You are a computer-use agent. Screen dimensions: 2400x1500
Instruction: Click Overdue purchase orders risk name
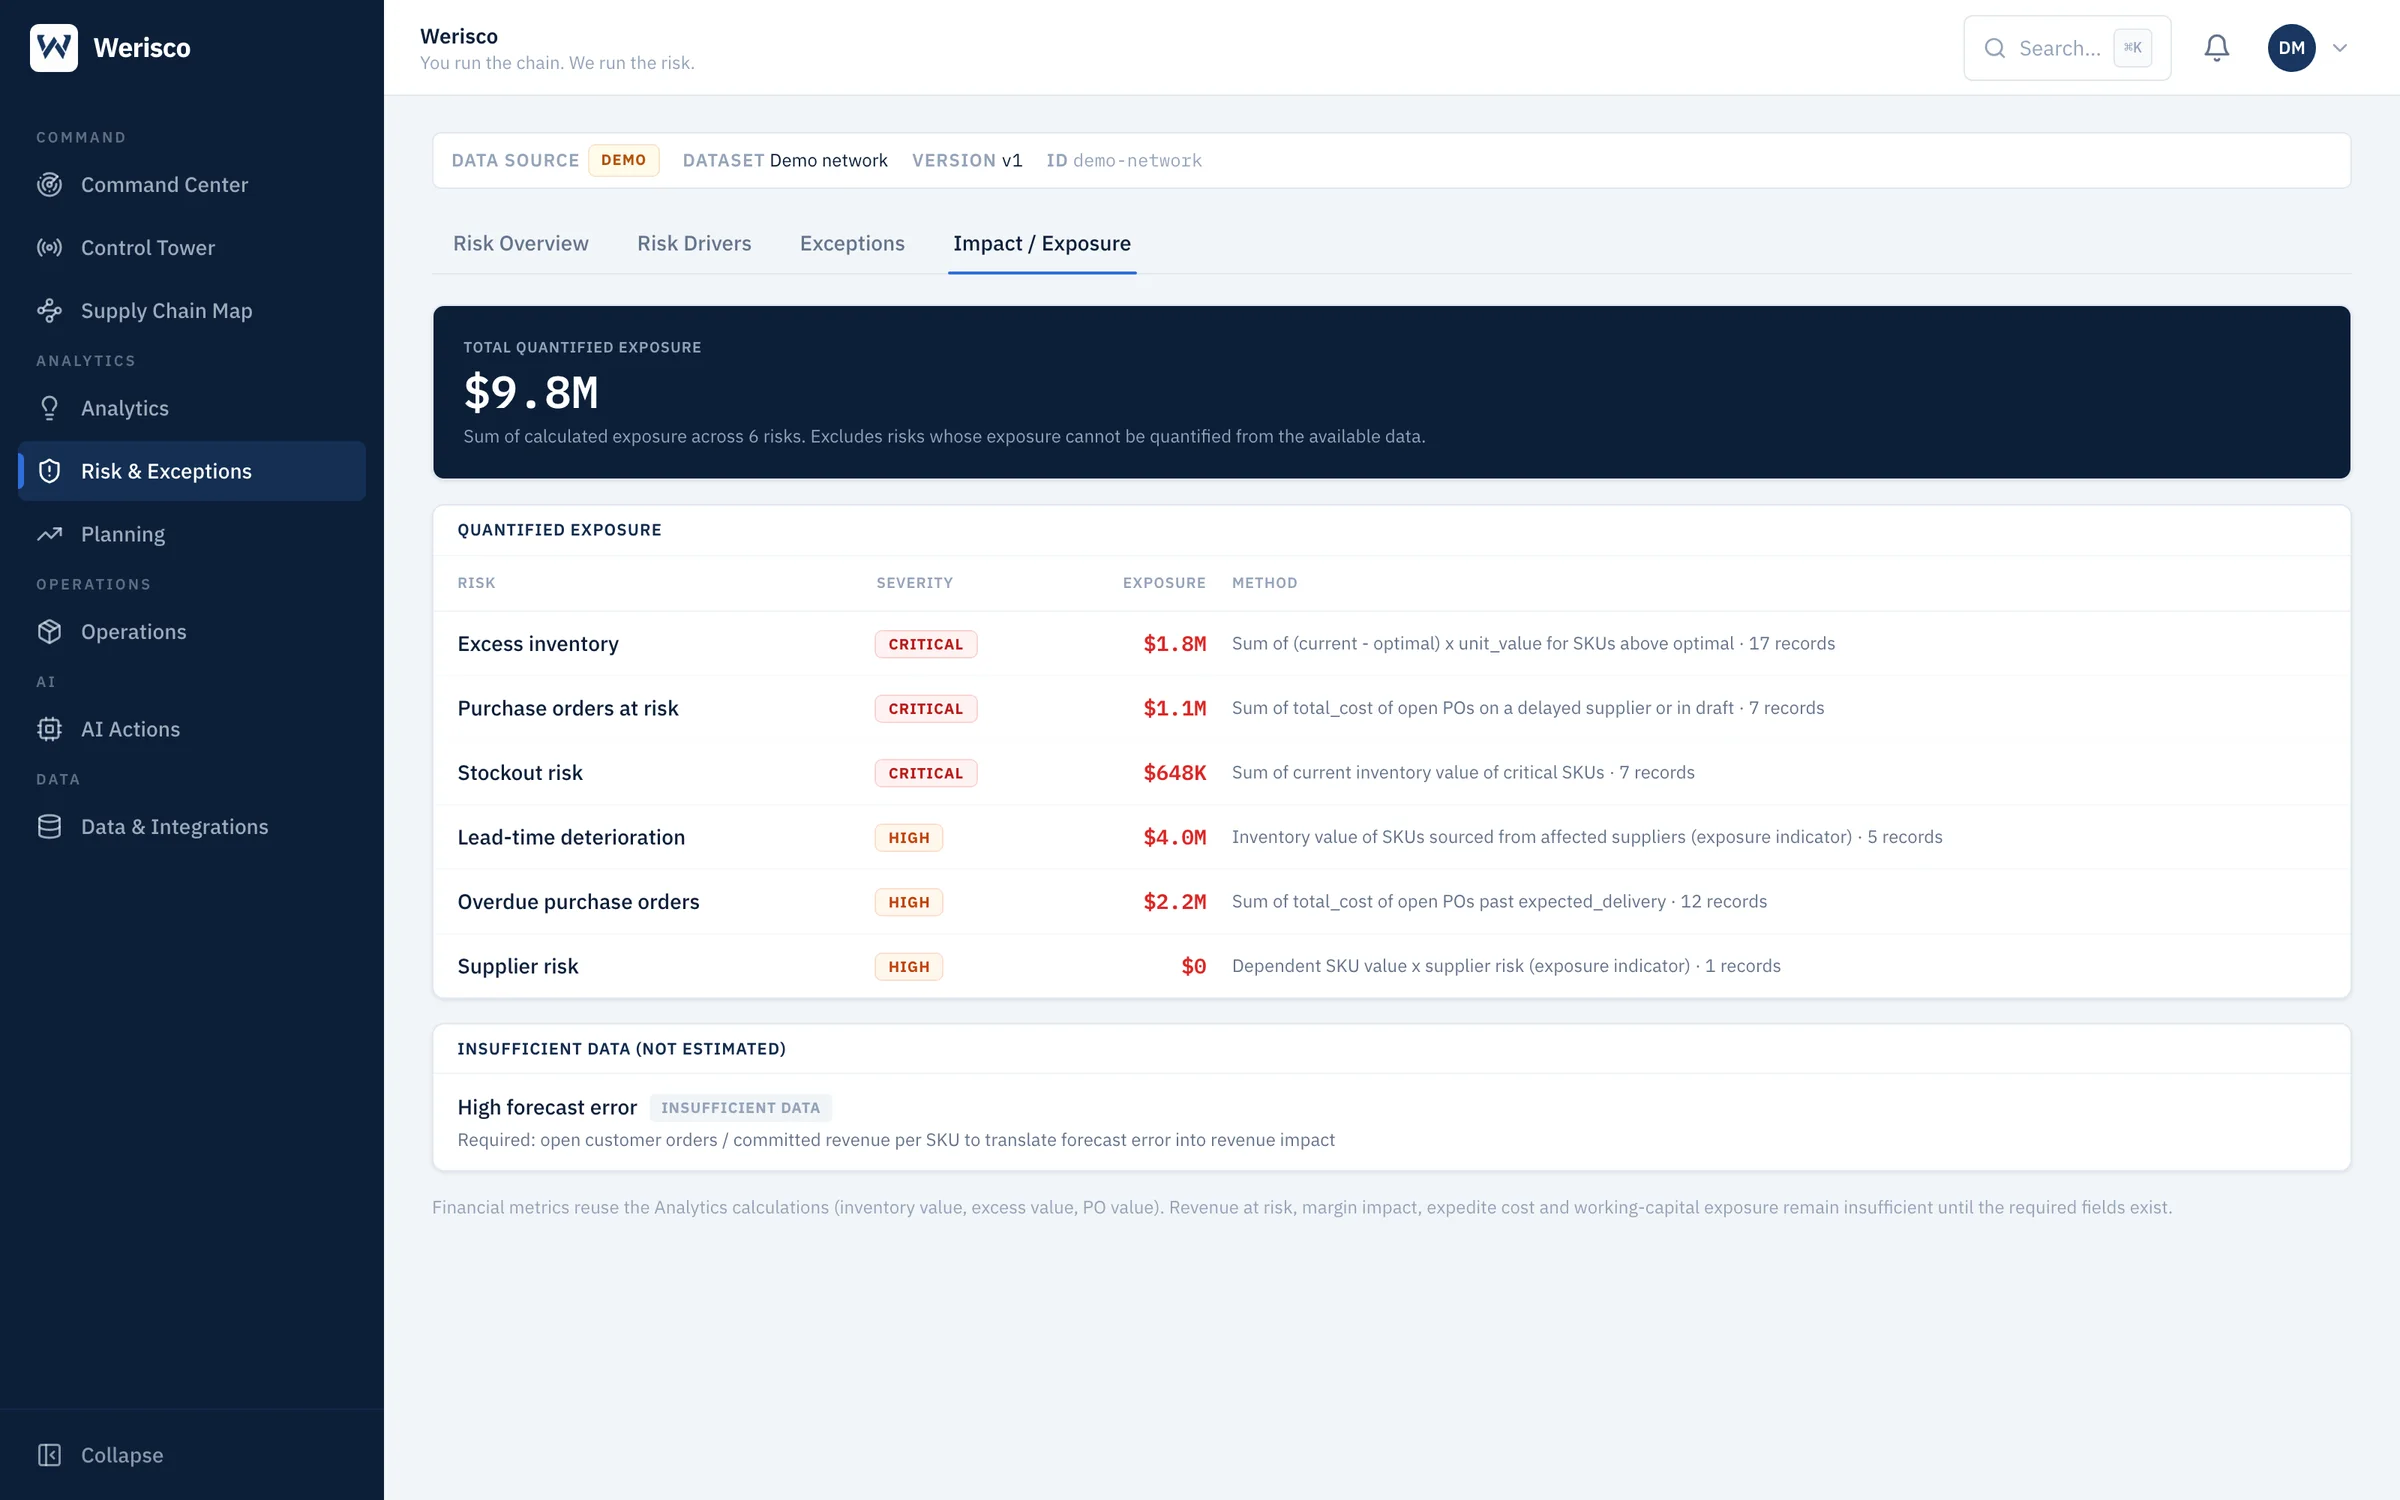pos(578,902)
